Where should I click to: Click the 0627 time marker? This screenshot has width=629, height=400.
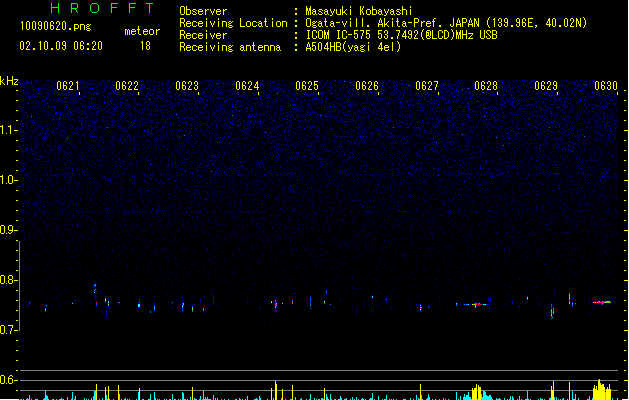(x=426, y=86)
